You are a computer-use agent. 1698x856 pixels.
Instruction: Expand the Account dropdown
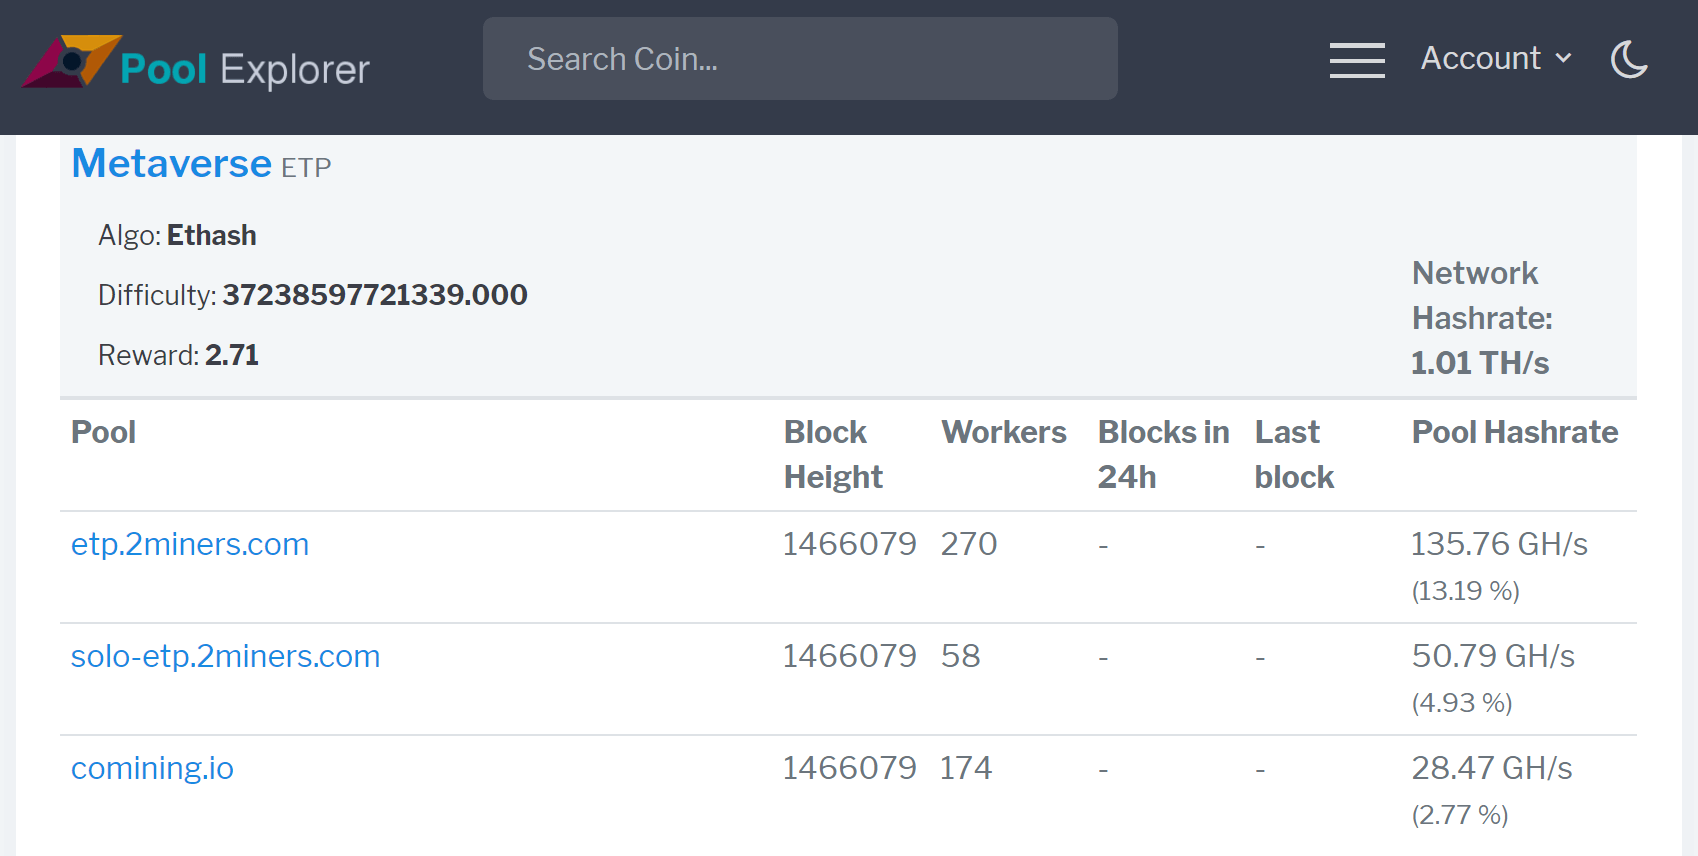click(x=1495, y=59)
